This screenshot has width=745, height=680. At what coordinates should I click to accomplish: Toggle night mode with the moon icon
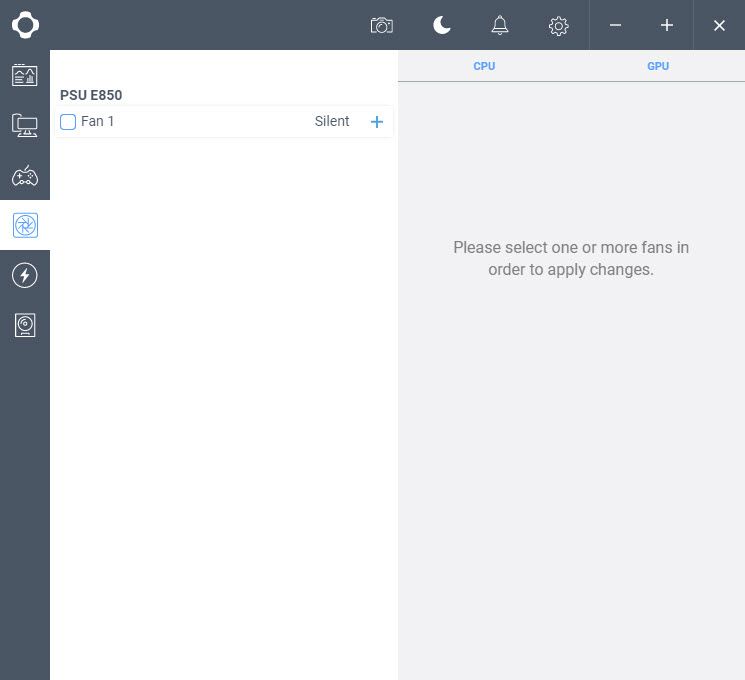click(442, 25)
